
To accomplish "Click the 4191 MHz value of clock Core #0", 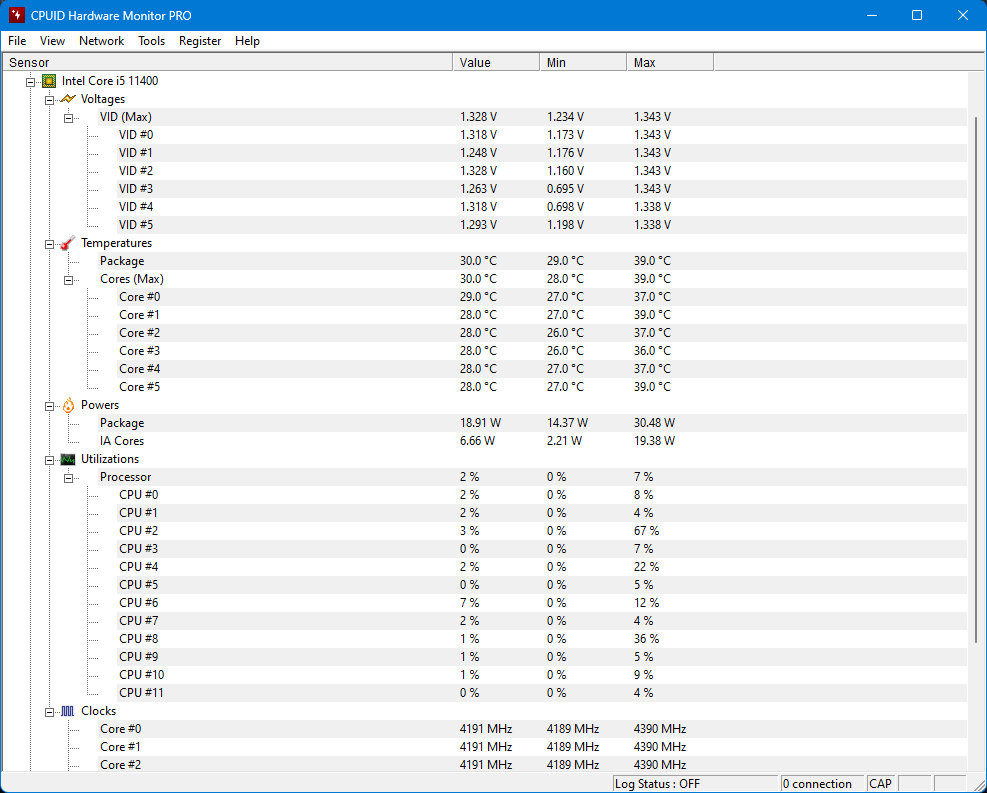I will pyautogui.click(x=486, y=729).
